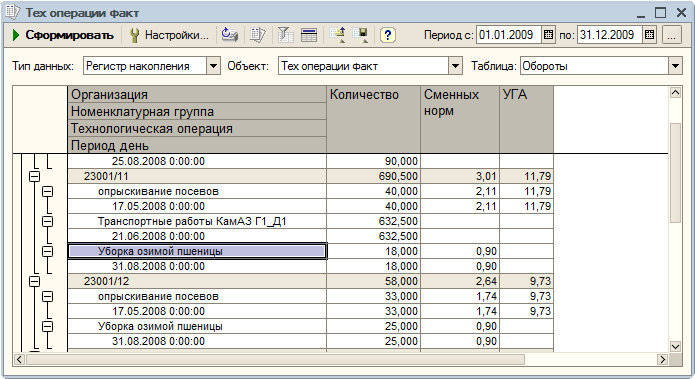
Task: Click the horizontal scrollbar left arrow
Action: [19, 359]
